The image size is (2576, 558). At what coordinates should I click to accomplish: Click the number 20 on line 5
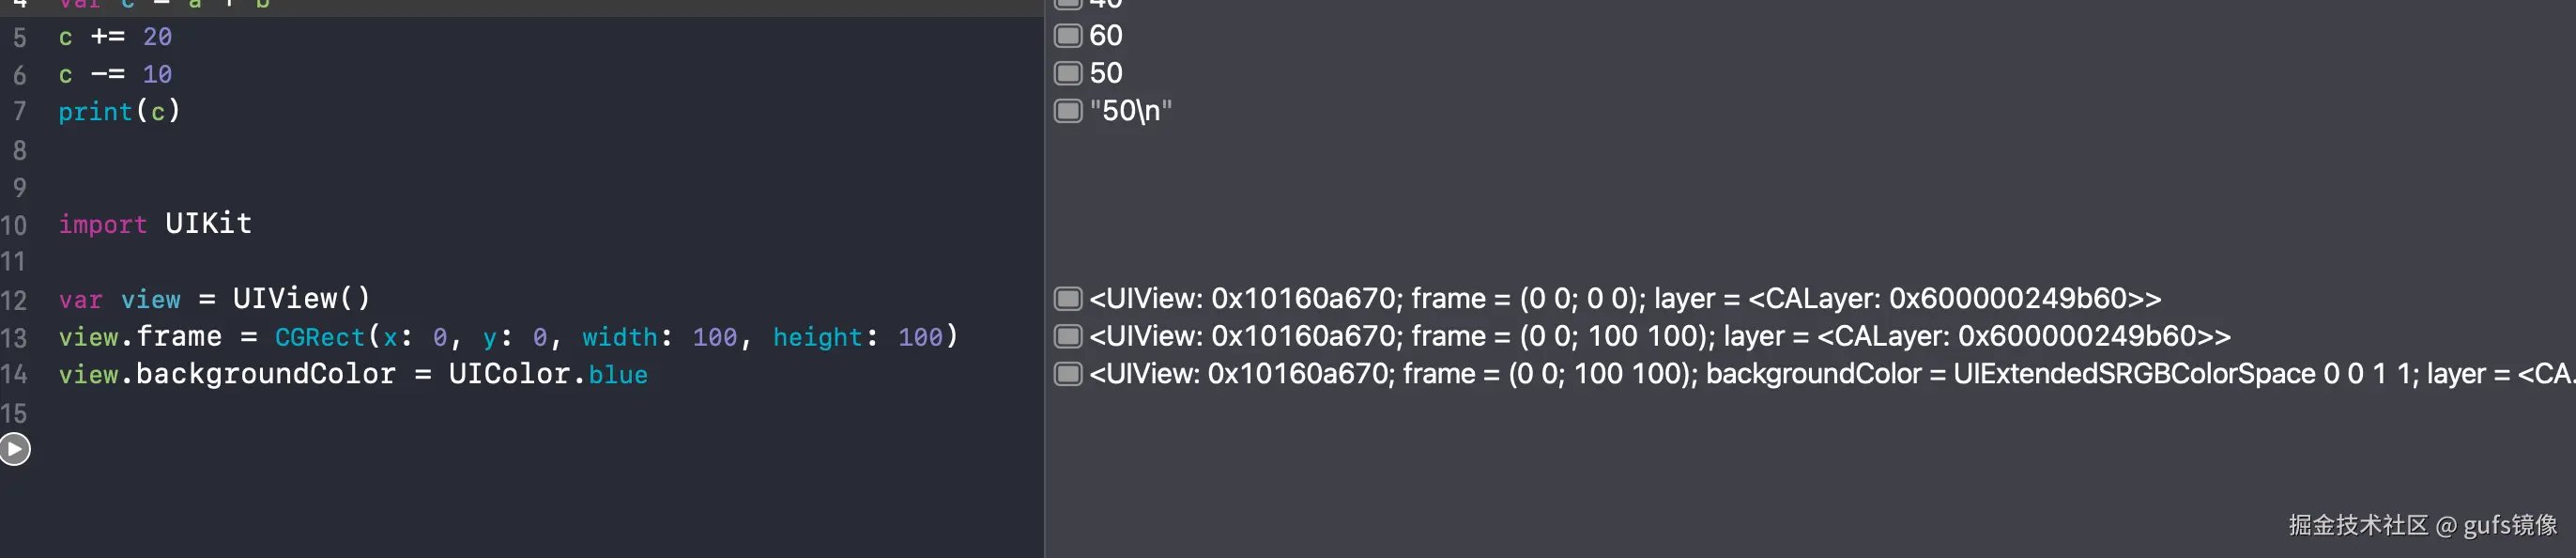click(157, 37)
